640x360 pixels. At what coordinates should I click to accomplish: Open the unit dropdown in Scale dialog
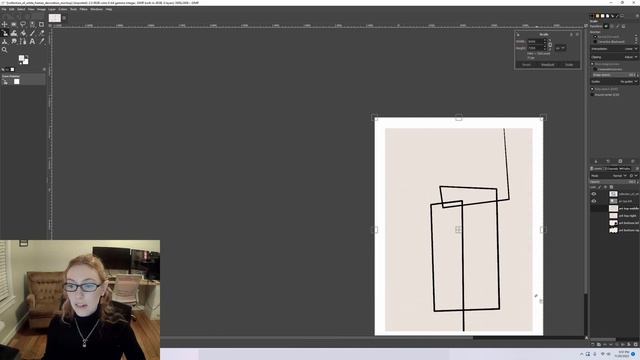click(560, 48)
